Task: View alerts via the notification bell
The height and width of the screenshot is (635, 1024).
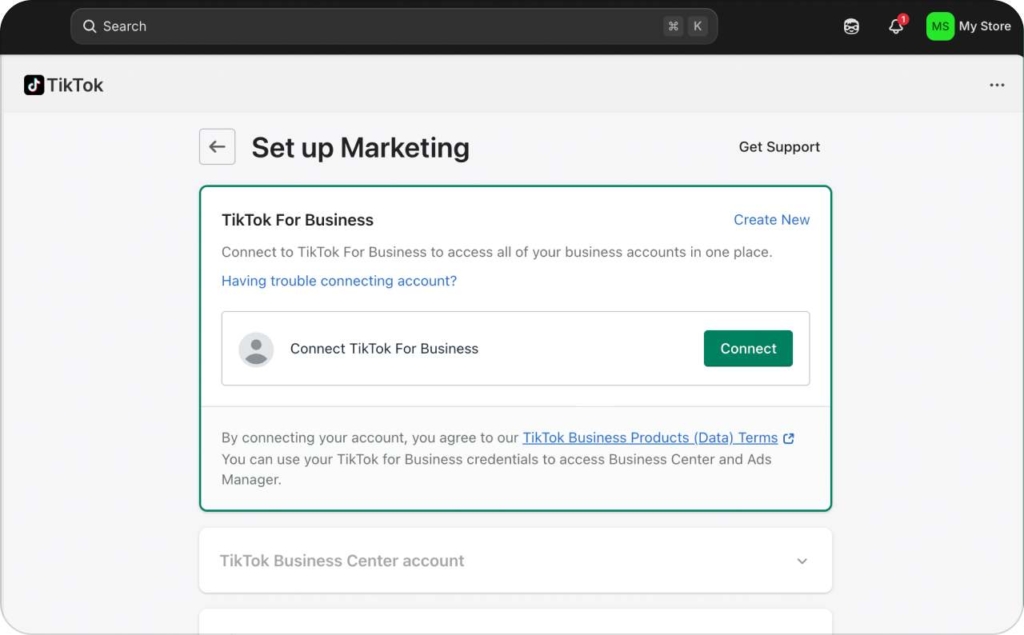Action: pos(895,27)
